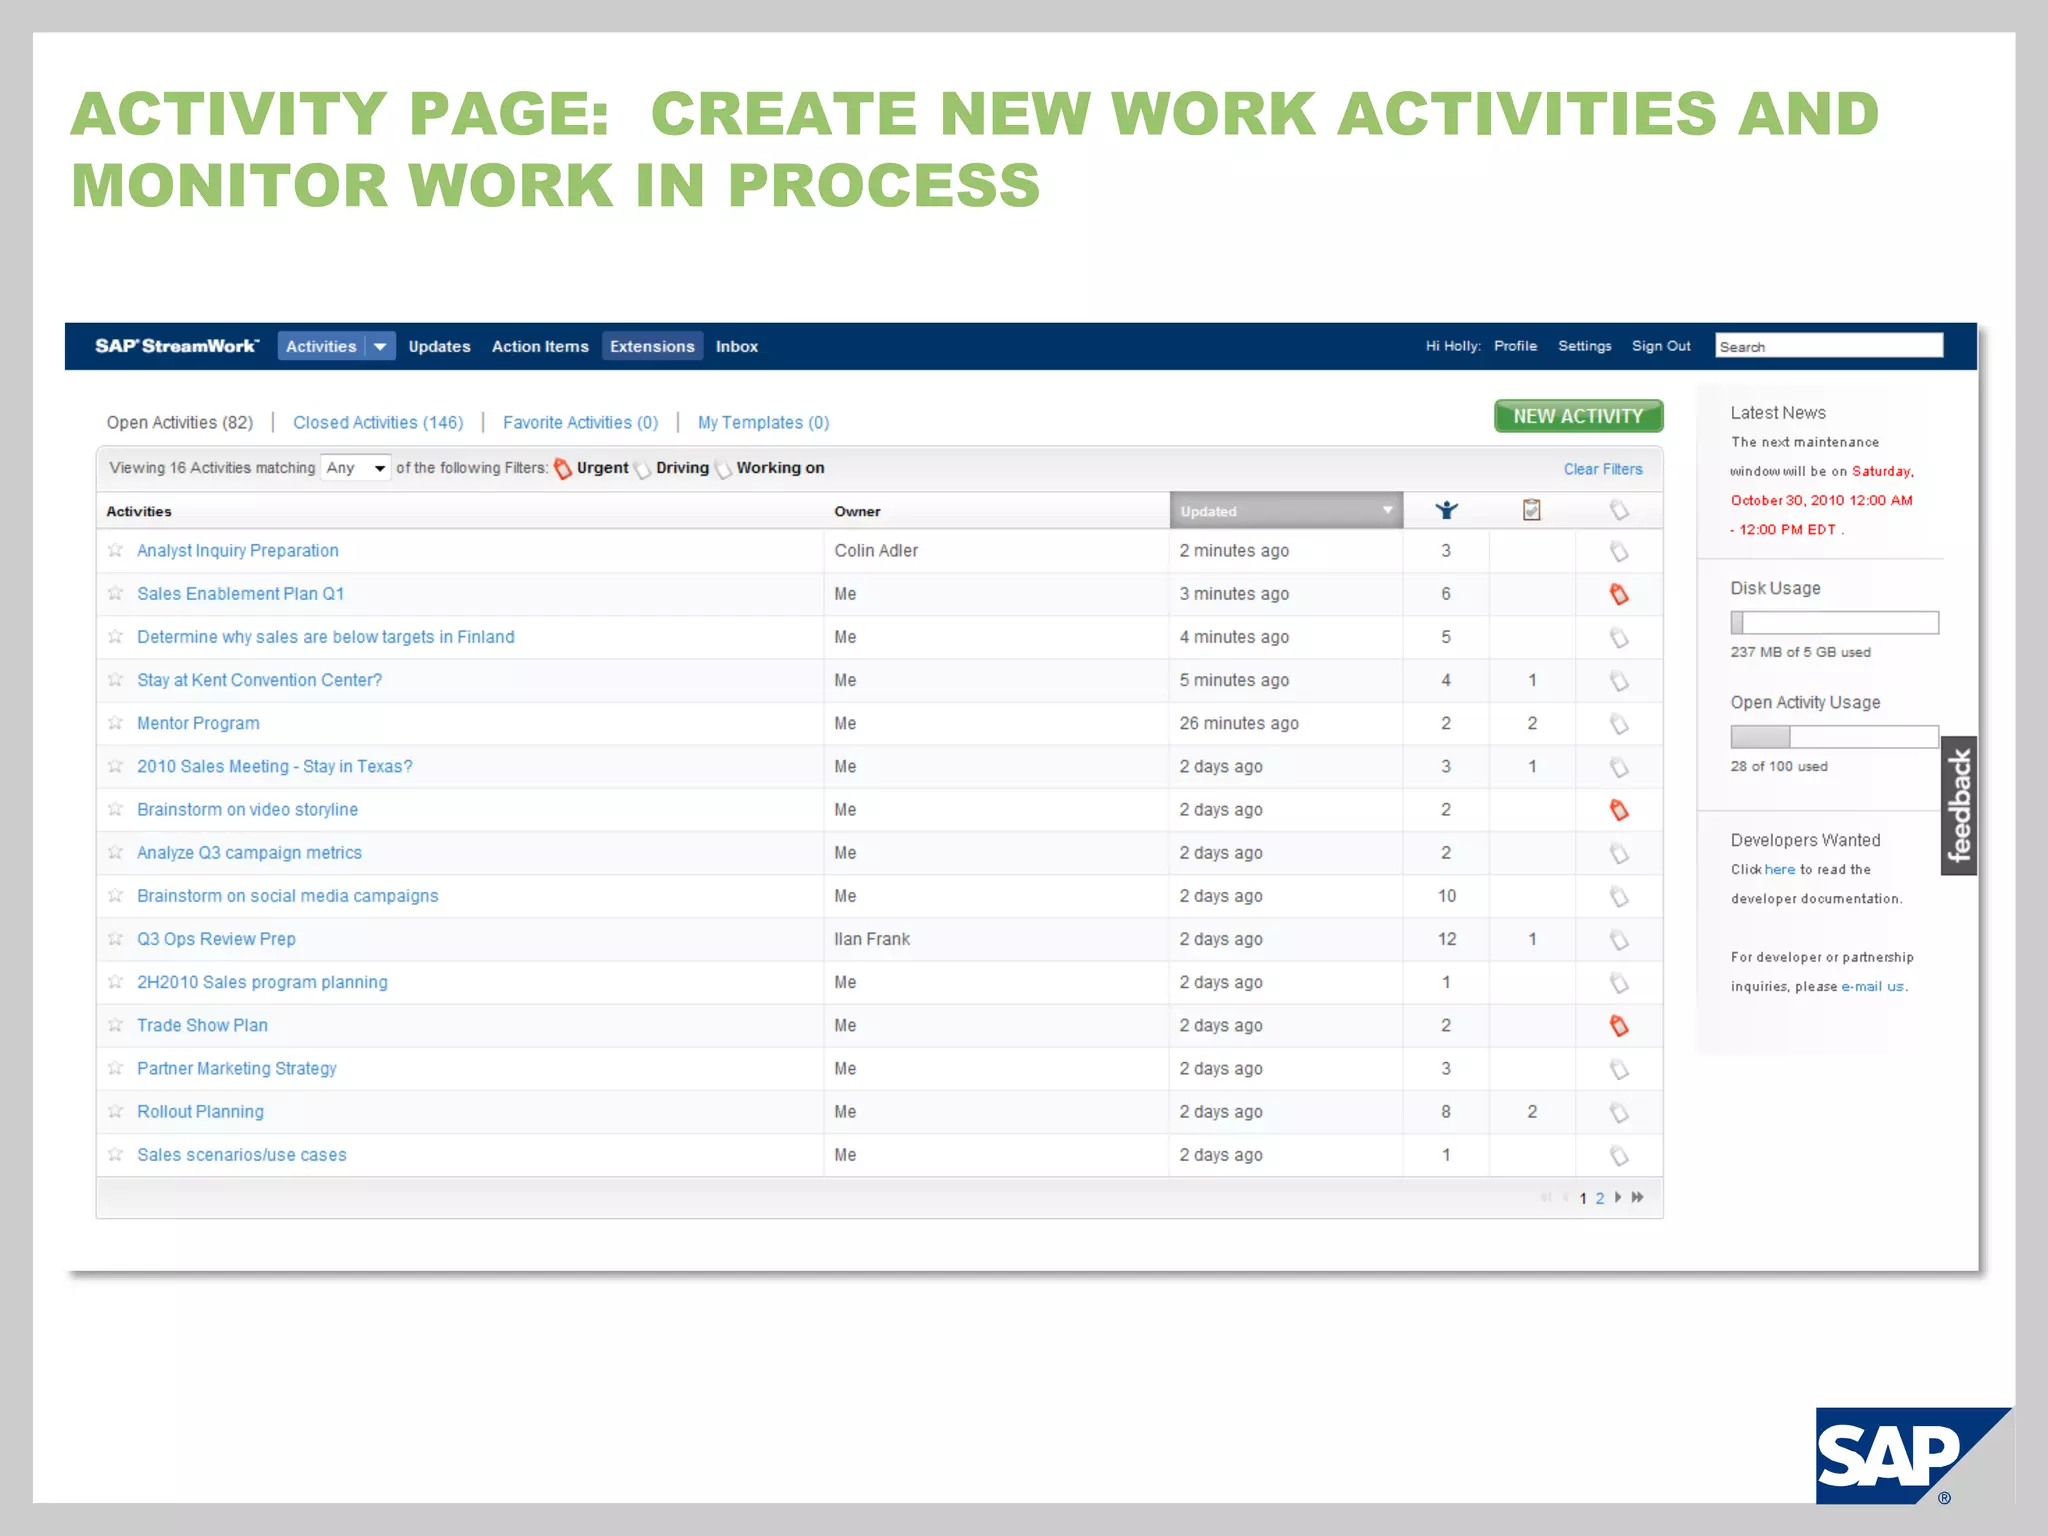Screen dimensions: 2048x1536
Task: Favorite the Mentor Program activity star
Action: (116, 723)
